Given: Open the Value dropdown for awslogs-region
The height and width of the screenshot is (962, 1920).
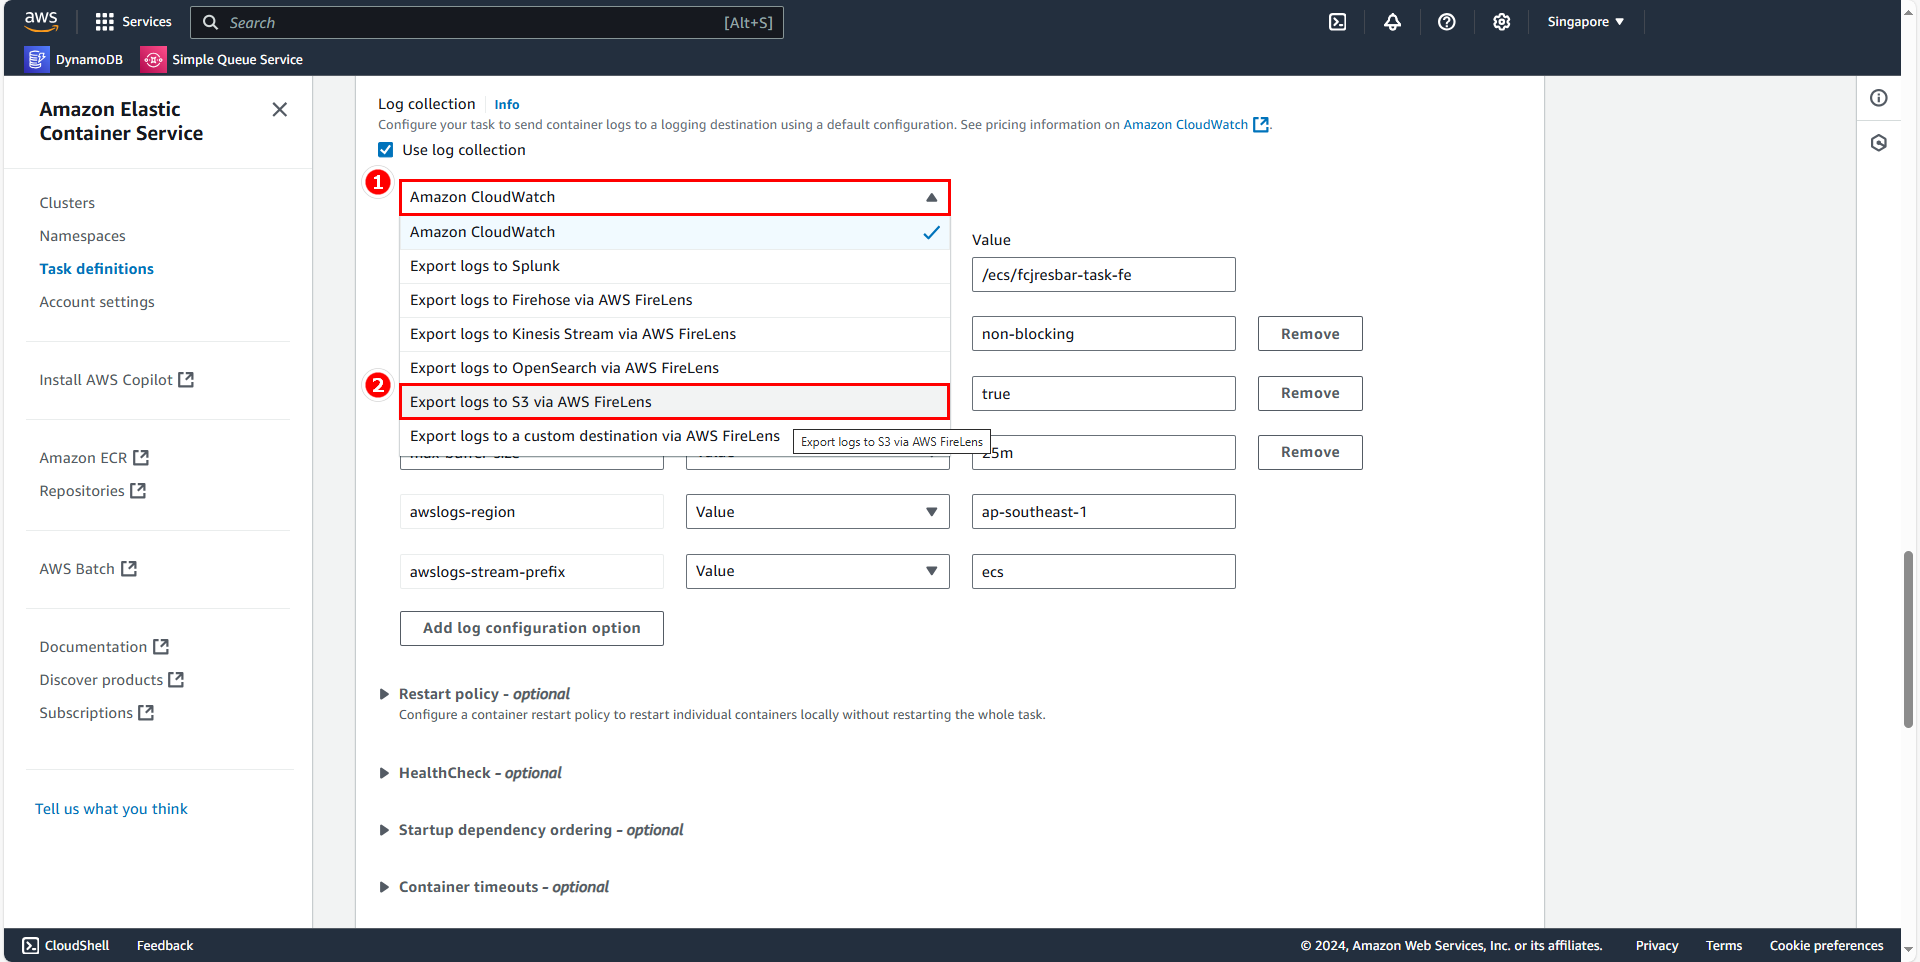Looking at the screenshot, I should pyautogui.click(x=818, y=512).
